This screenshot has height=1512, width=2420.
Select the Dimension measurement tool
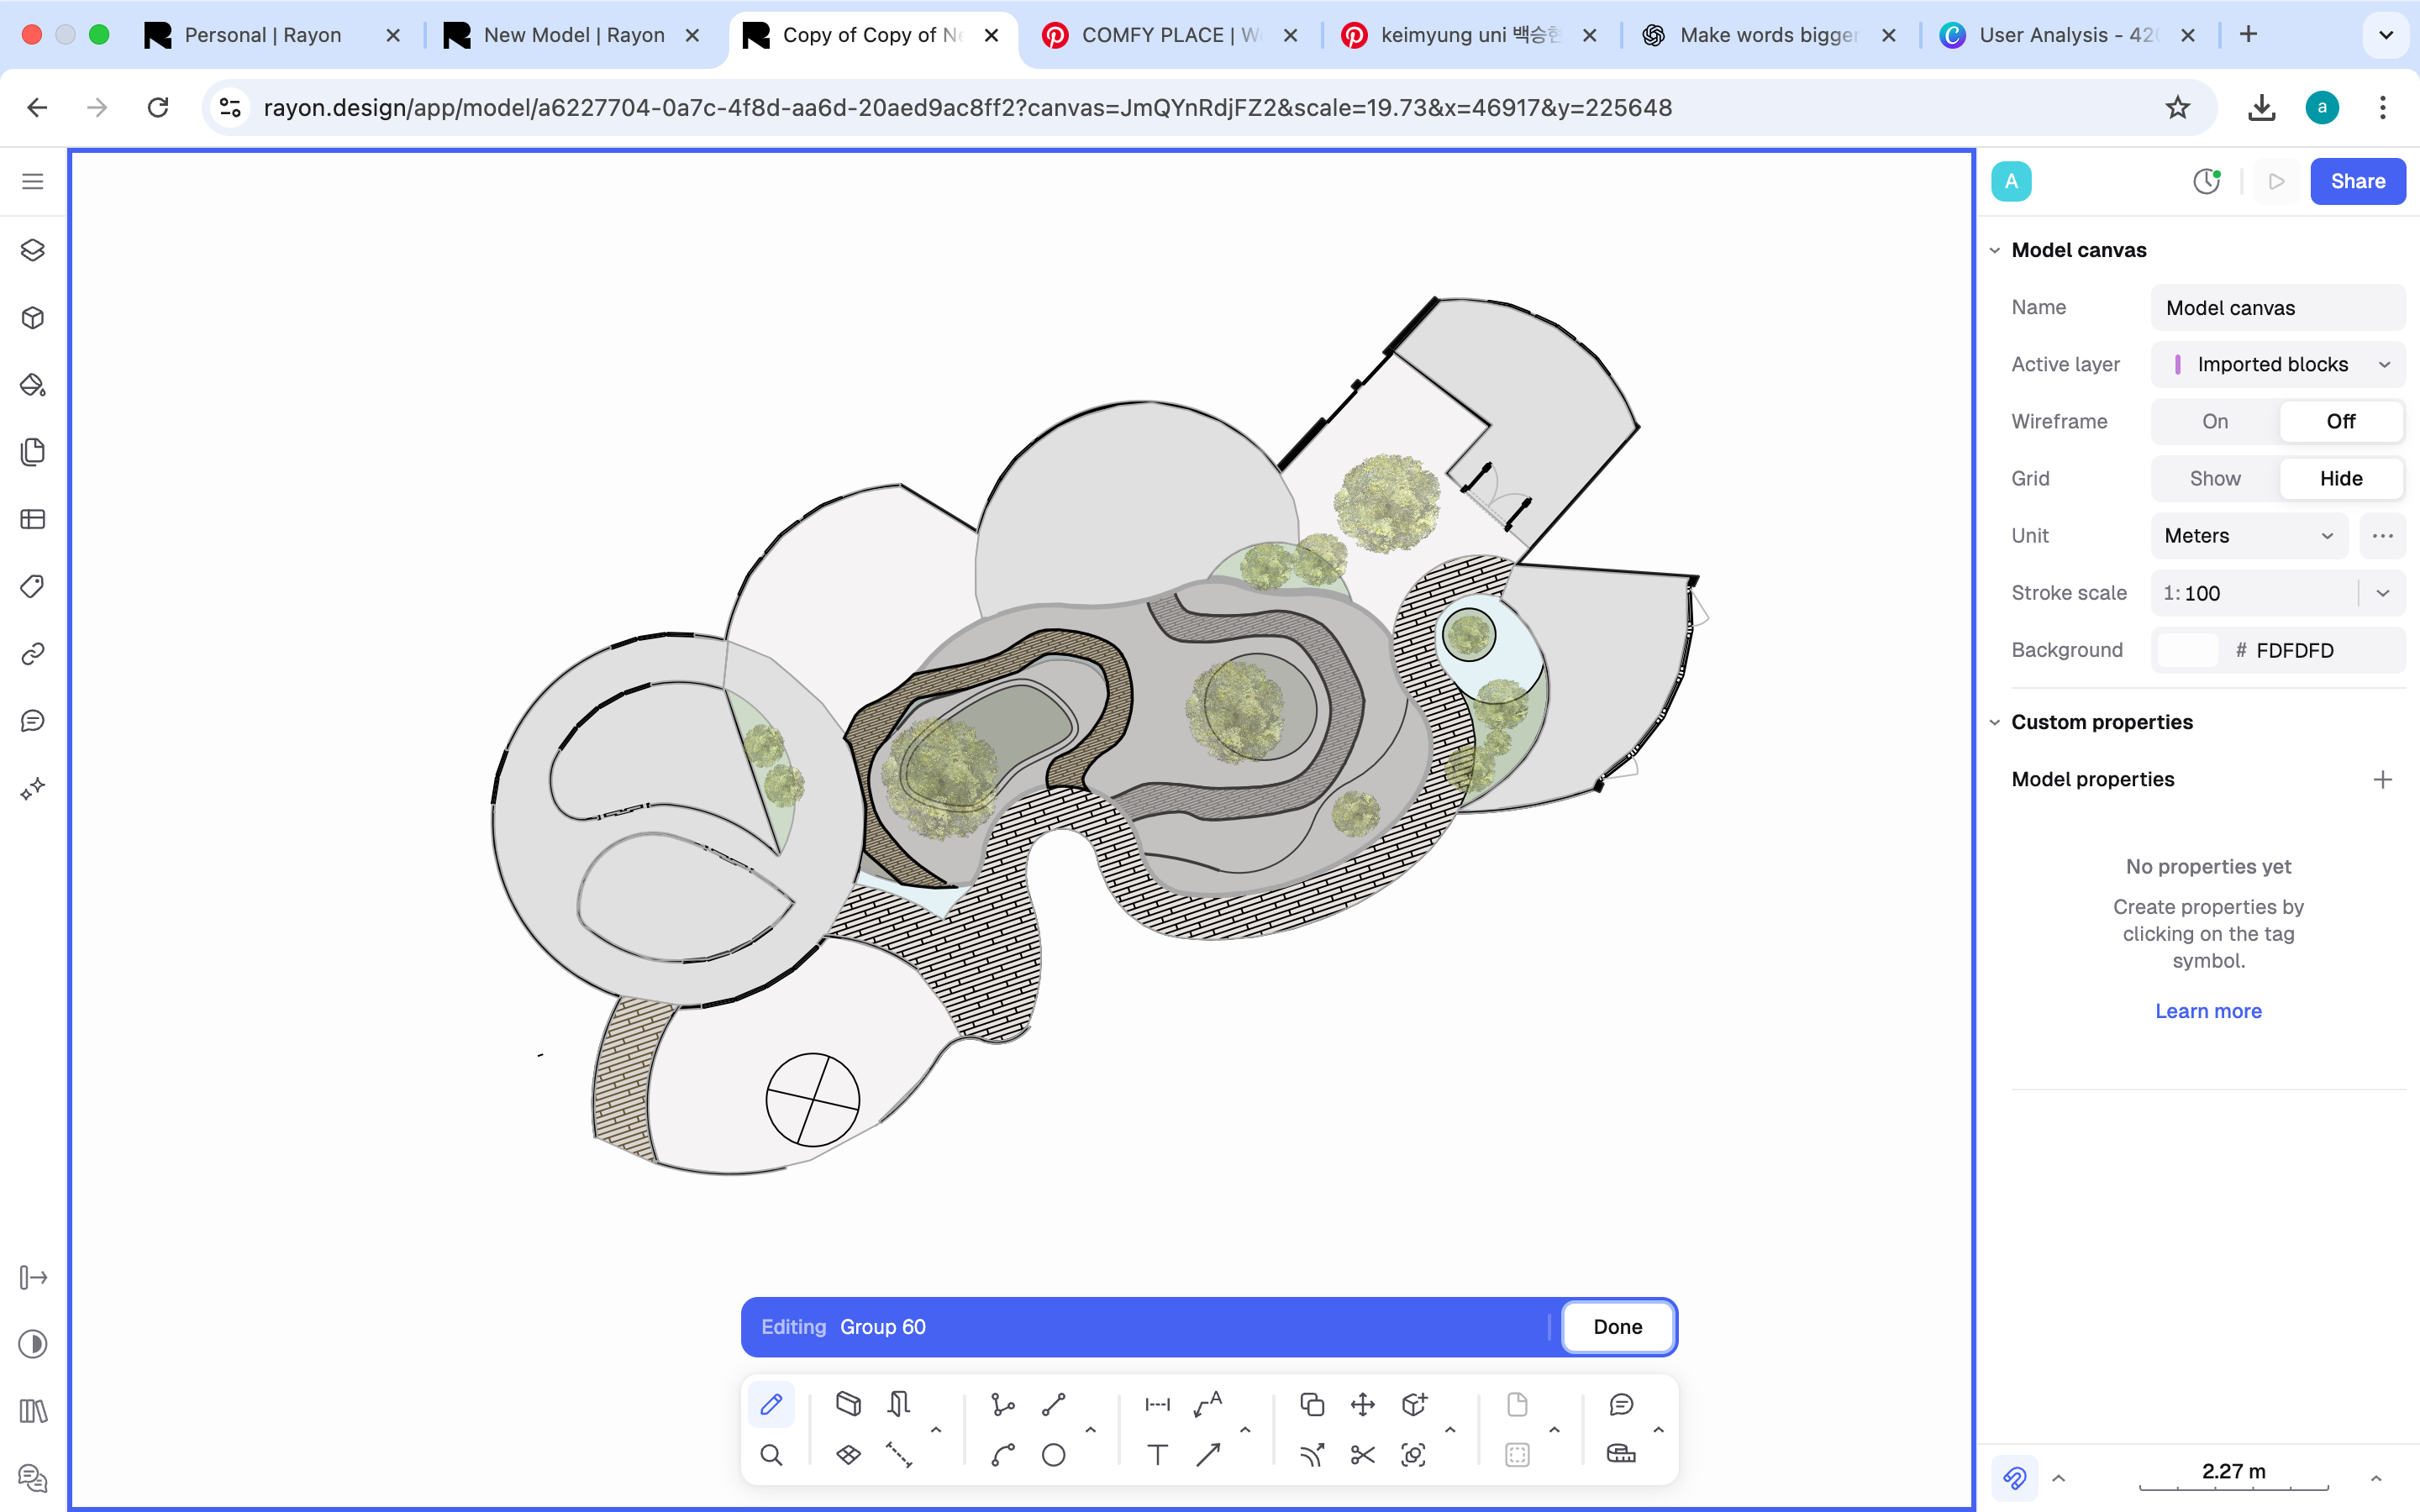[x=1157, y=1404]
